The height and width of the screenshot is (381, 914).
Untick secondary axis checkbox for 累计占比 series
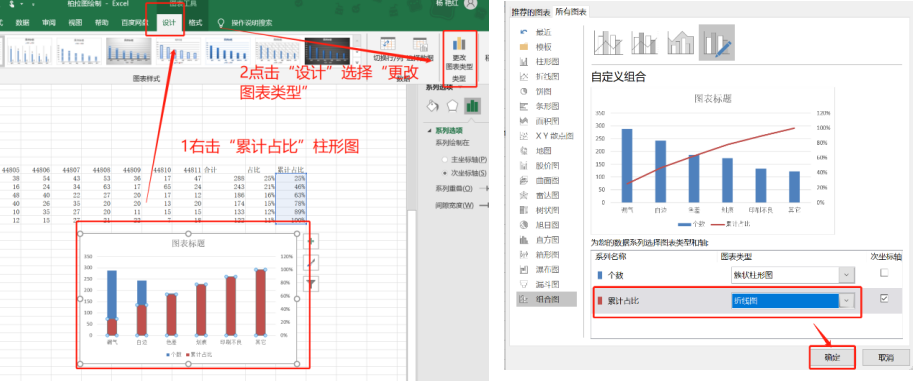[884, 298]
